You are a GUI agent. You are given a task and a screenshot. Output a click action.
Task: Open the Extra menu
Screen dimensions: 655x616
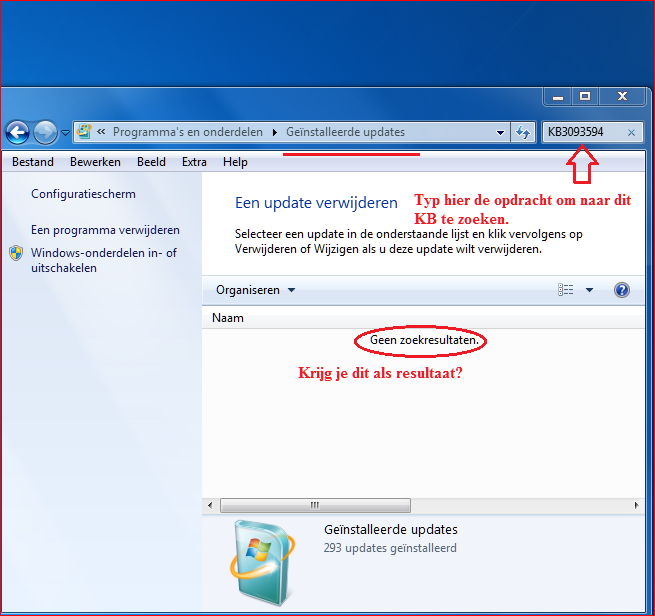tap(194, 162)
